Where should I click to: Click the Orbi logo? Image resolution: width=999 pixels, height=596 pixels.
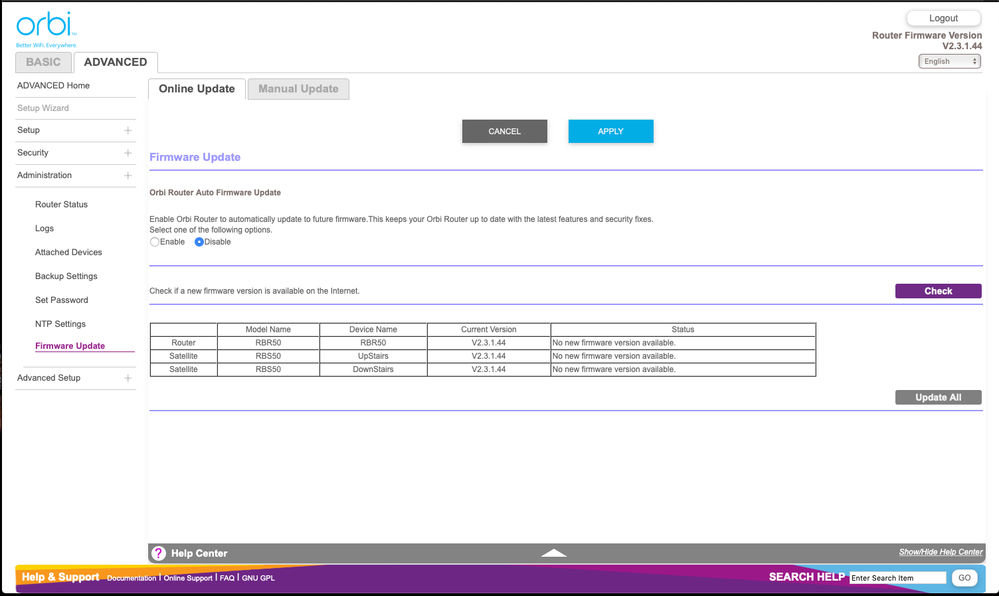(x=46, y=29)
